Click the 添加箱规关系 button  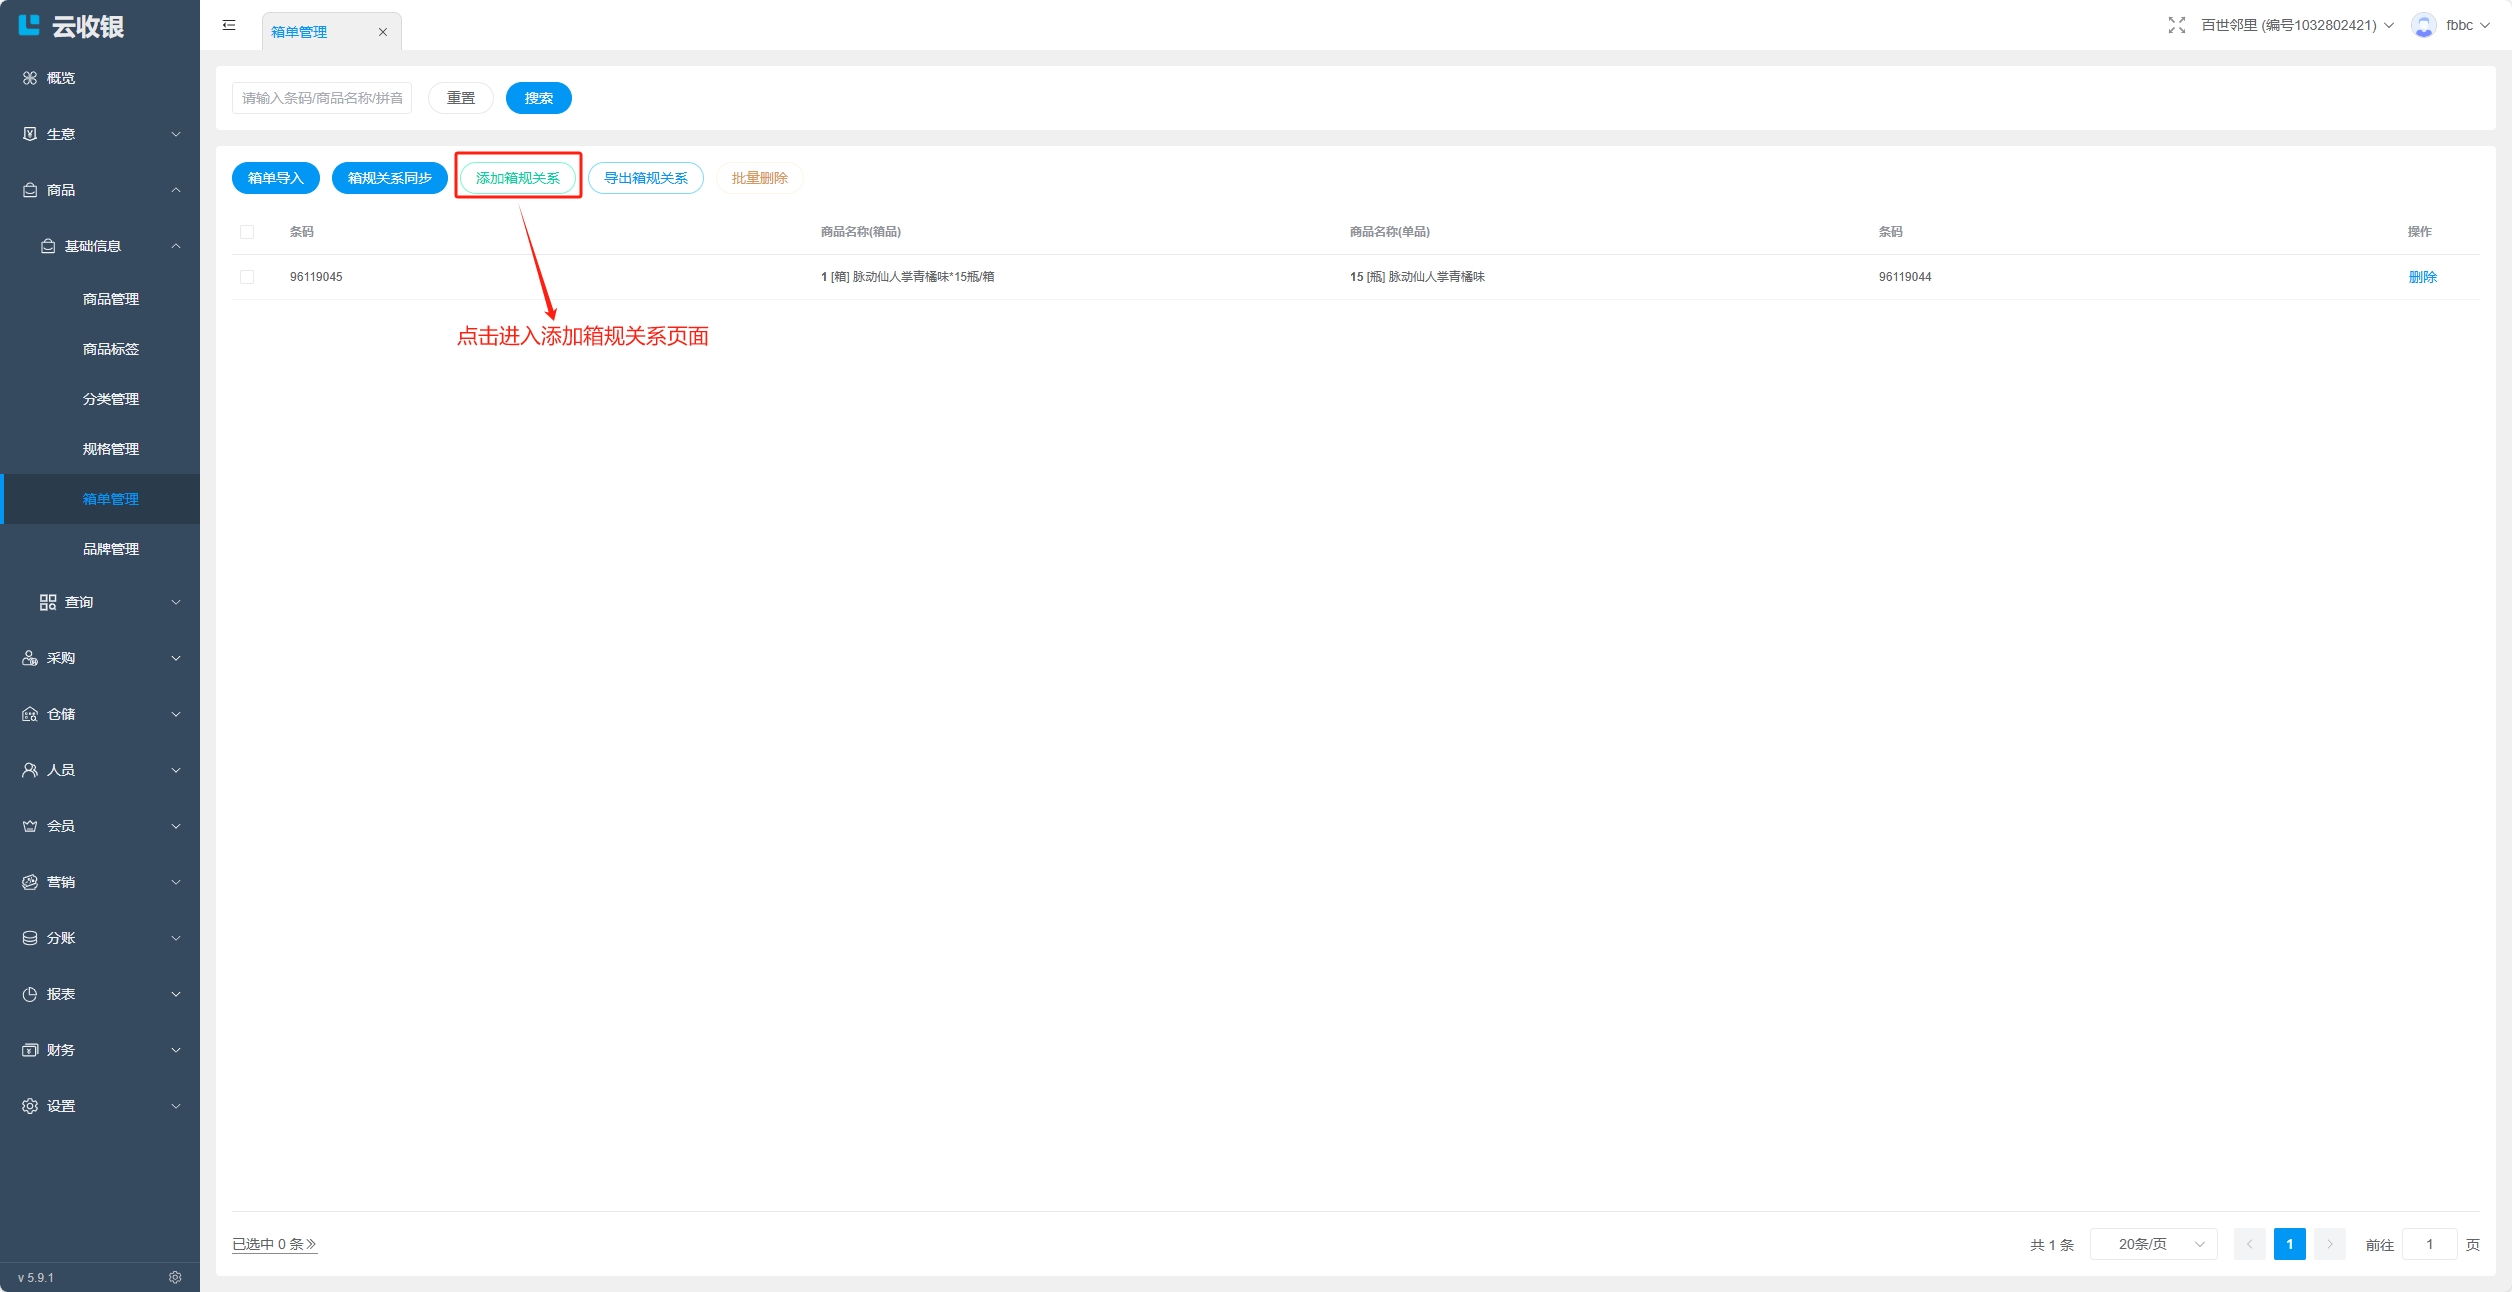[518, 178]
